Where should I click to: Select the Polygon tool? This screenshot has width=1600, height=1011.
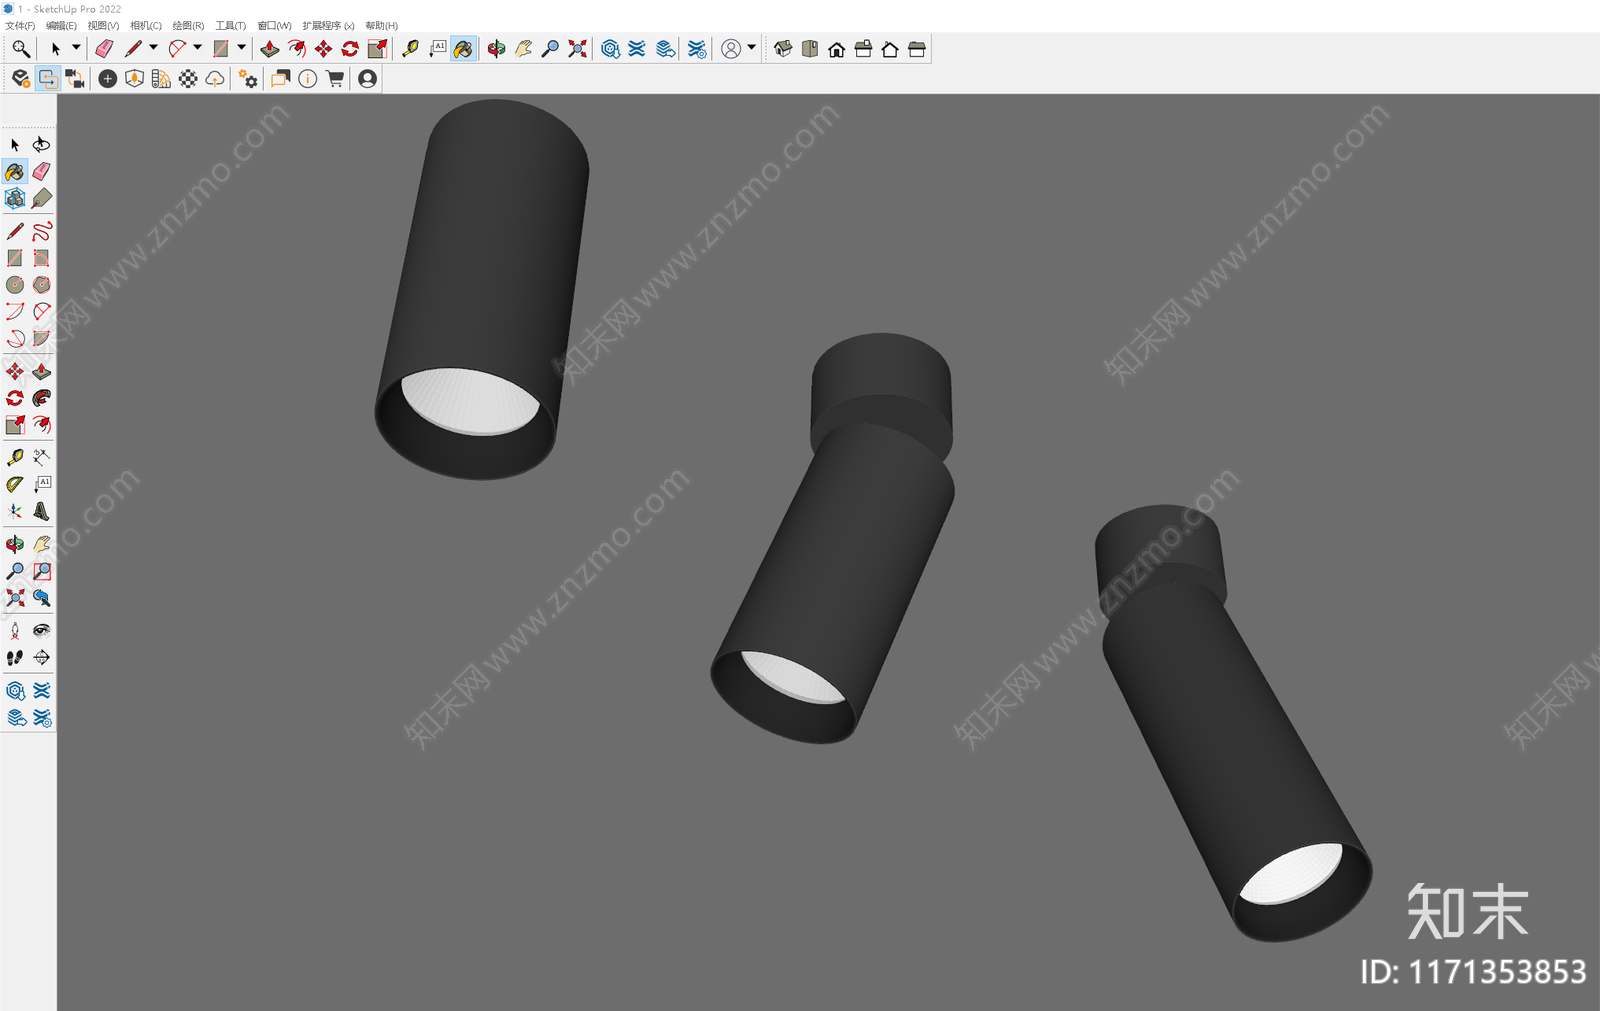click(x=41, y=285)
